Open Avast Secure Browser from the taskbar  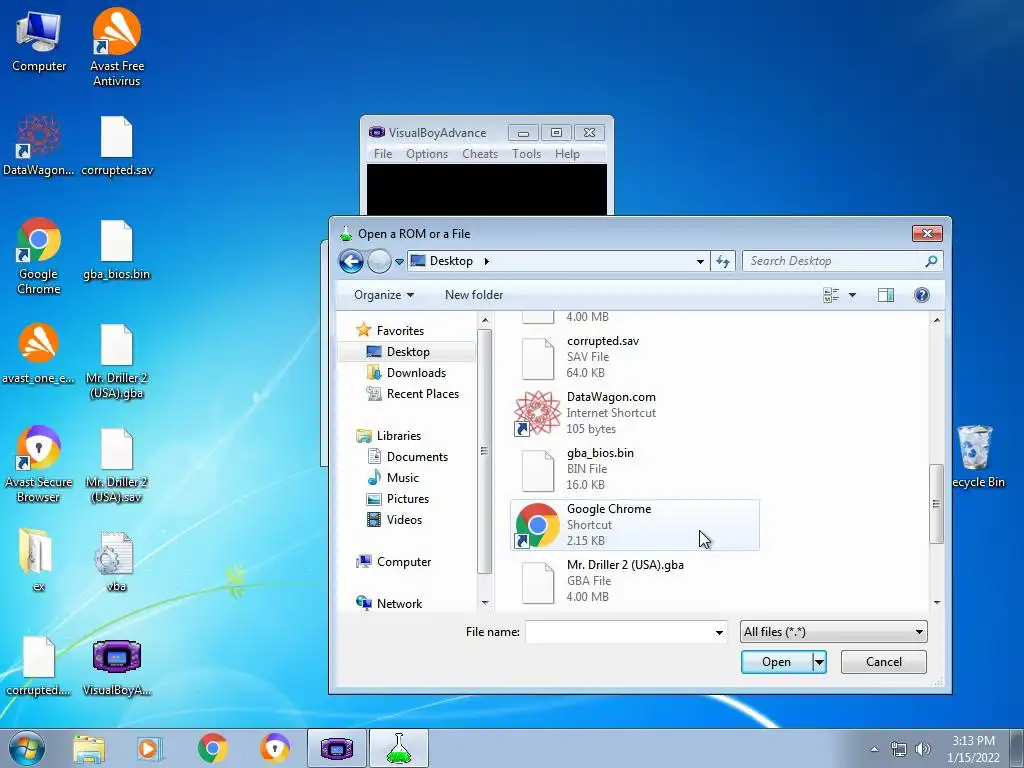click(x=274, y=748)
